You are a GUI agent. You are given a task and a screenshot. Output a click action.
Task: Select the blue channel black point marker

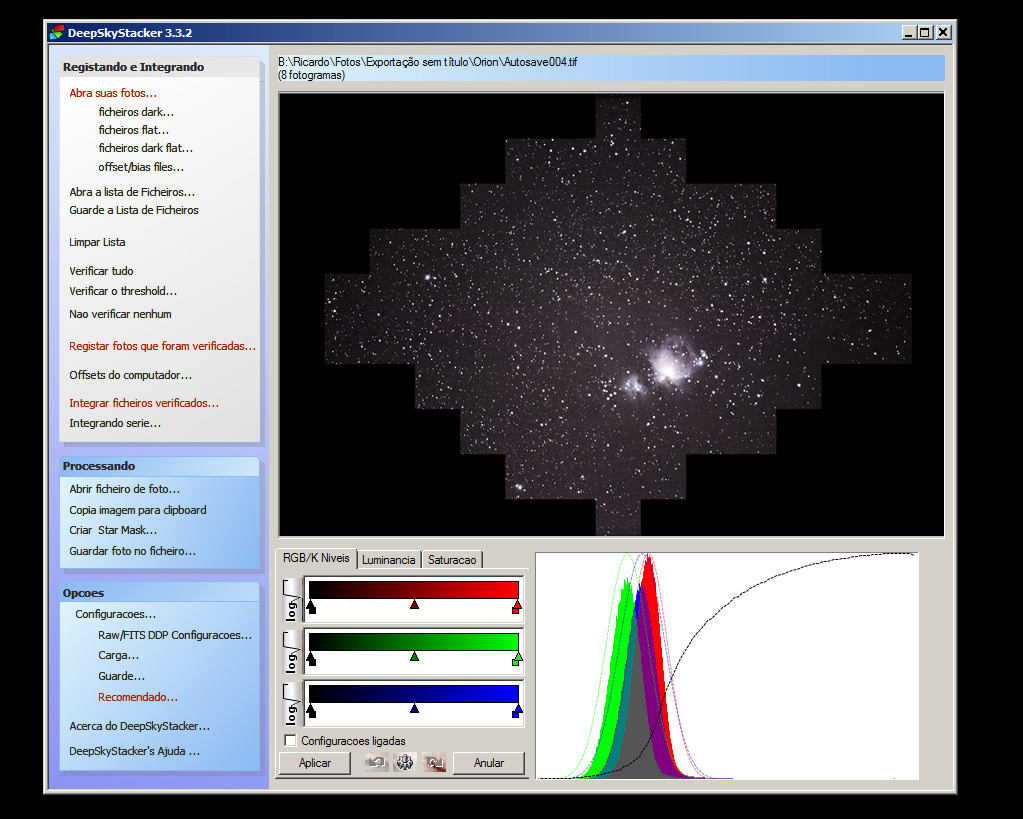311,711
